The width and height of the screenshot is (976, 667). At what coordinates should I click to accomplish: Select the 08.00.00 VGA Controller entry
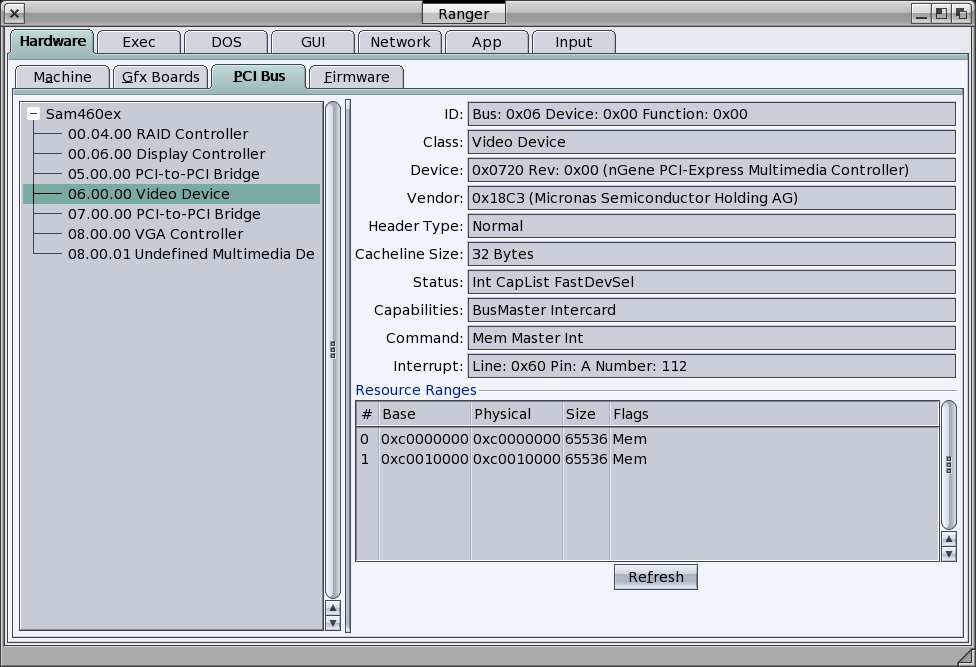[x=155, y=234]
